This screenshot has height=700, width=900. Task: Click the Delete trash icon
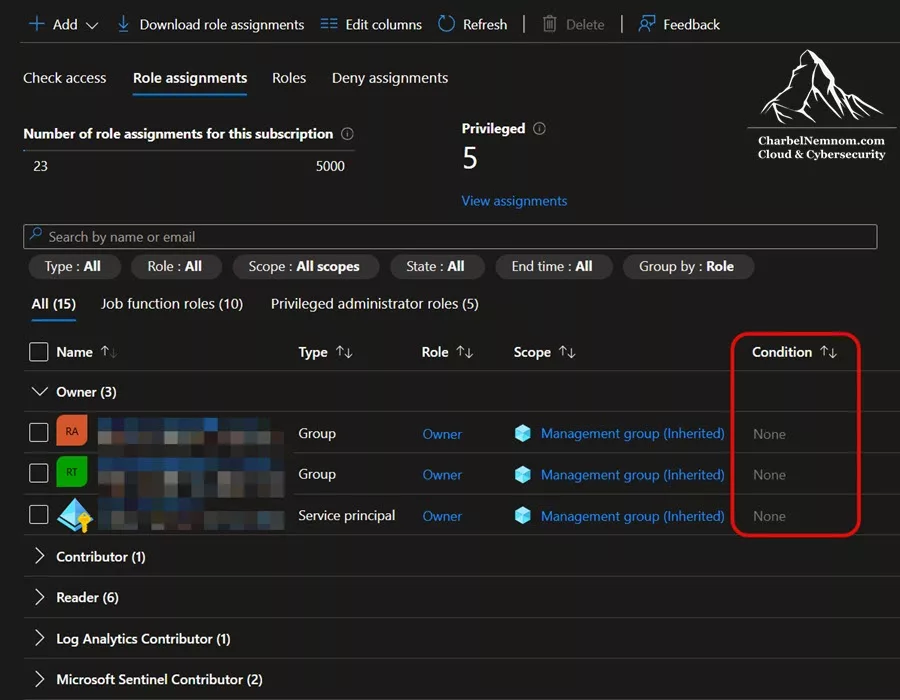click(549, 24)
